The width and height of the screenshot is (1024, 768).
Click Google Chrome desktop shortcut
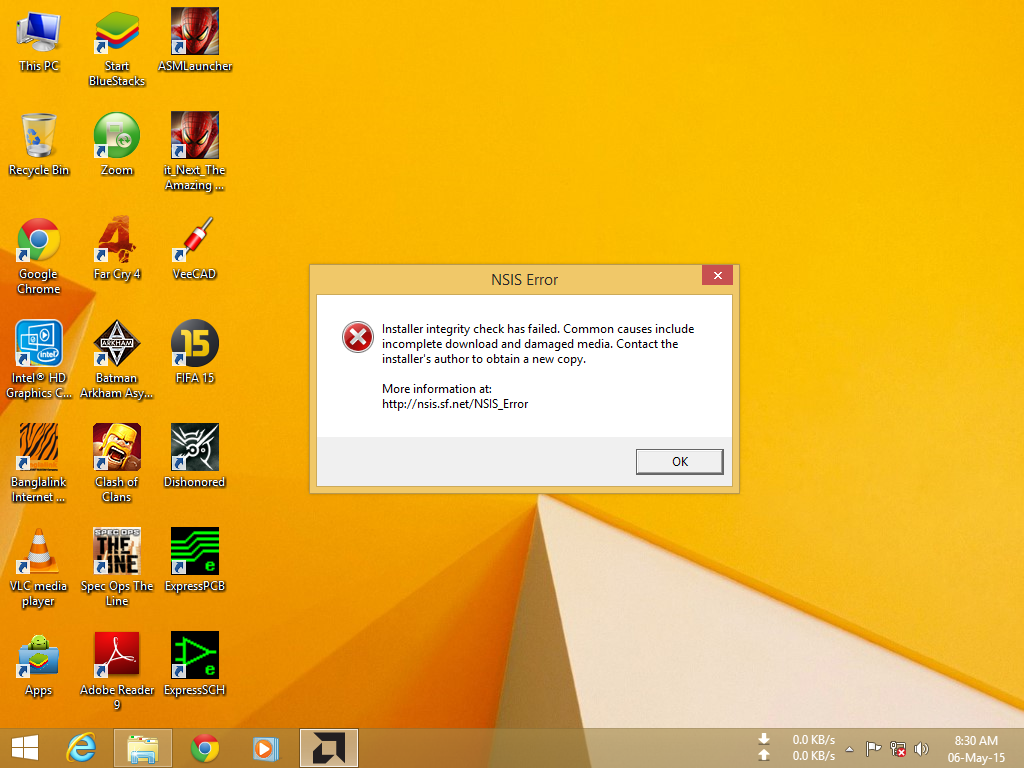[x=39, y=255]
